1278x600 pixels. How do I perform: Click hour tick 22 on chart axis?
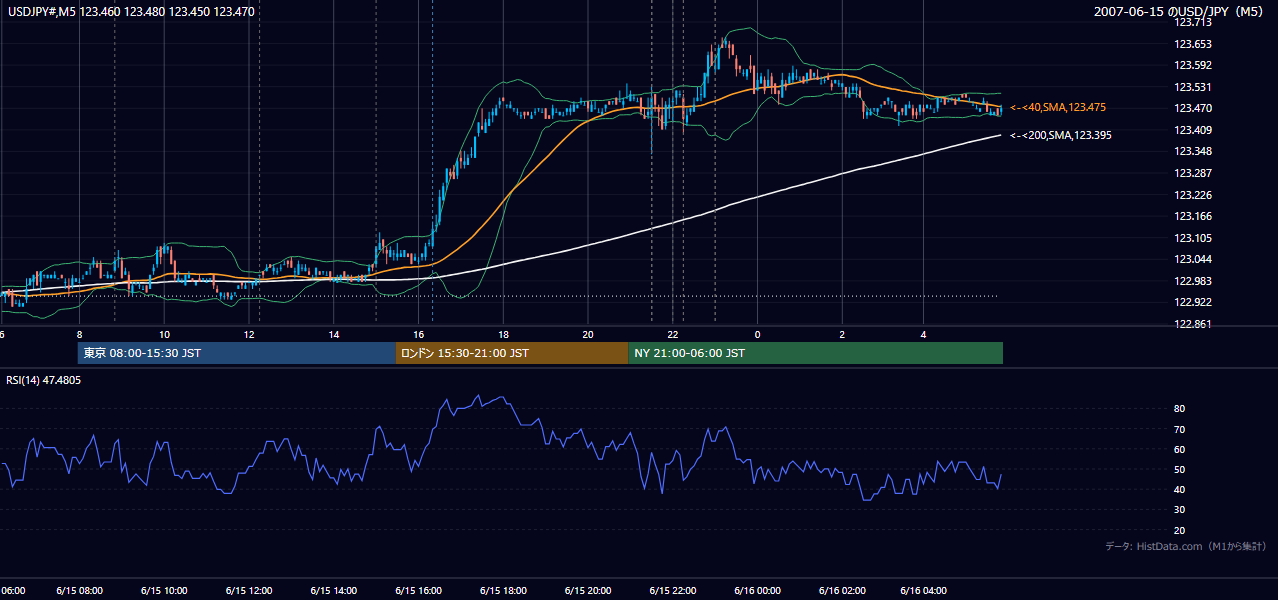pyautogui.click(x=673, y=334)
